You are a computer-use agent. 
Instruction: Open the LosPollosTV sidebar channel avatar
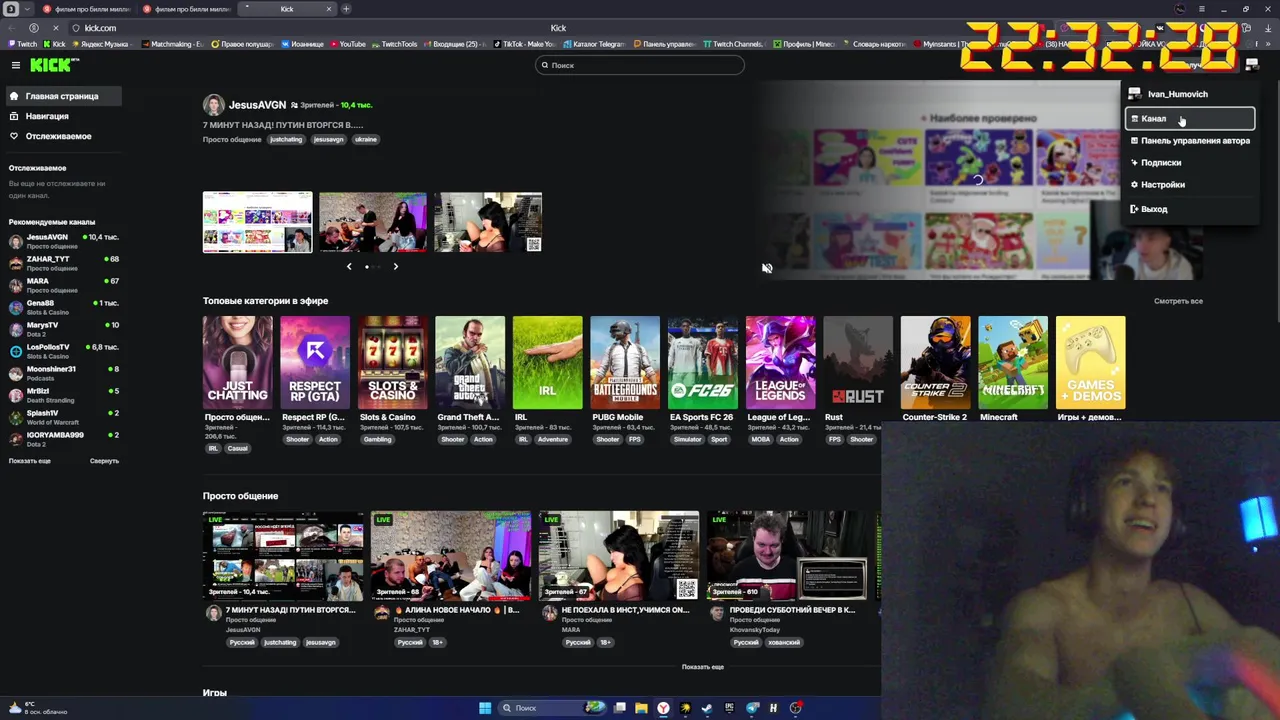click(16, 351)
